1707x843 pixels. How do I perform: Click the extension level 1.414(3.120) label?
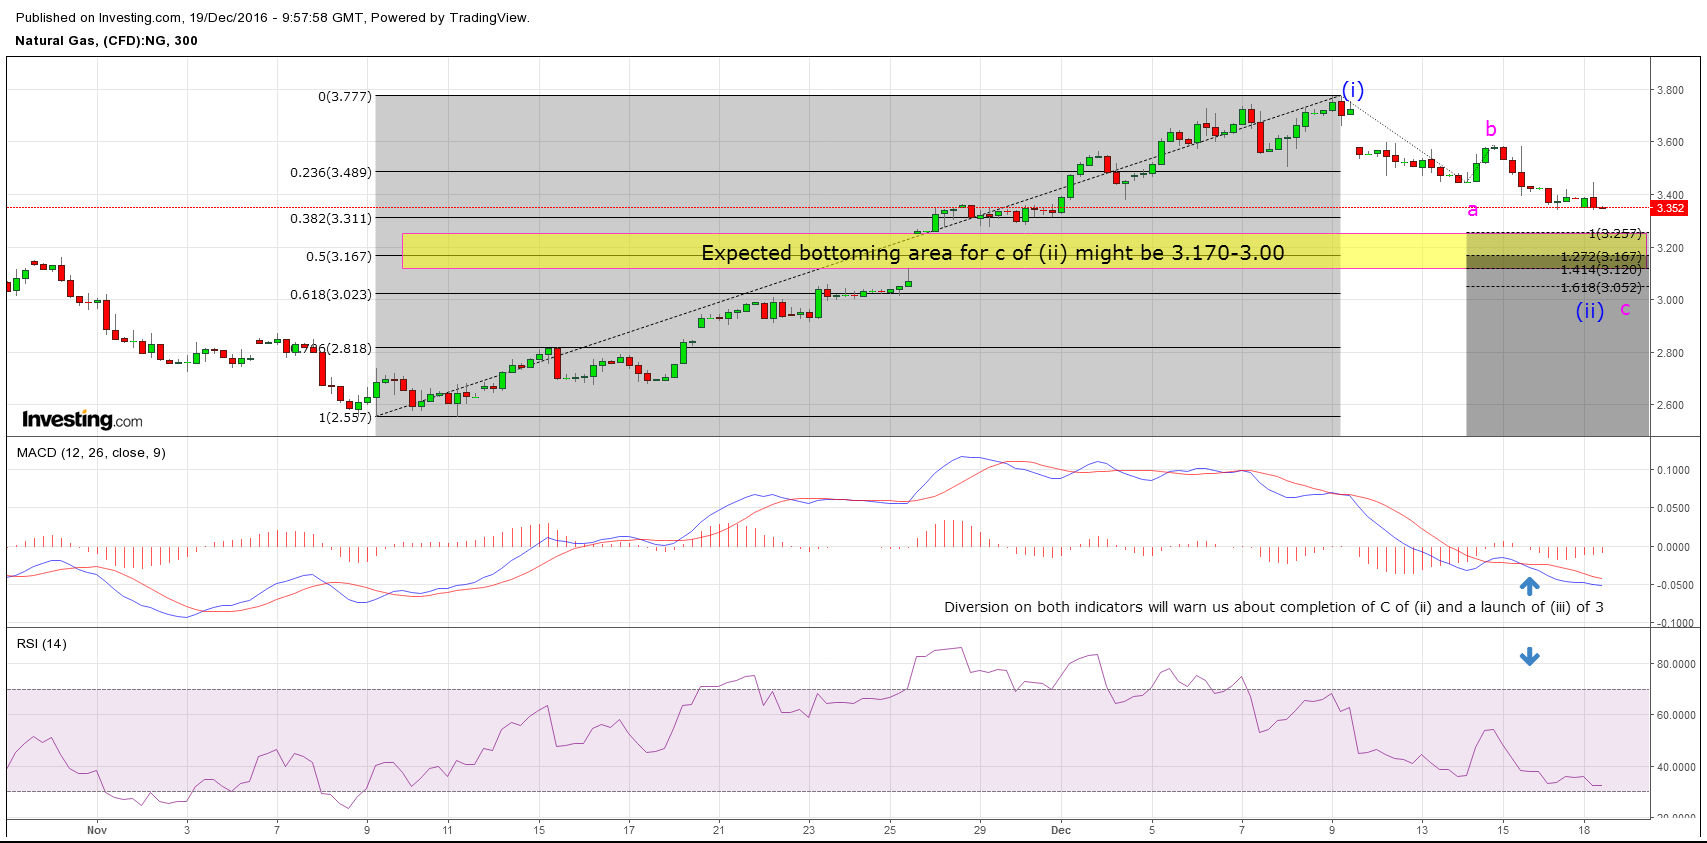(1601, 269)
